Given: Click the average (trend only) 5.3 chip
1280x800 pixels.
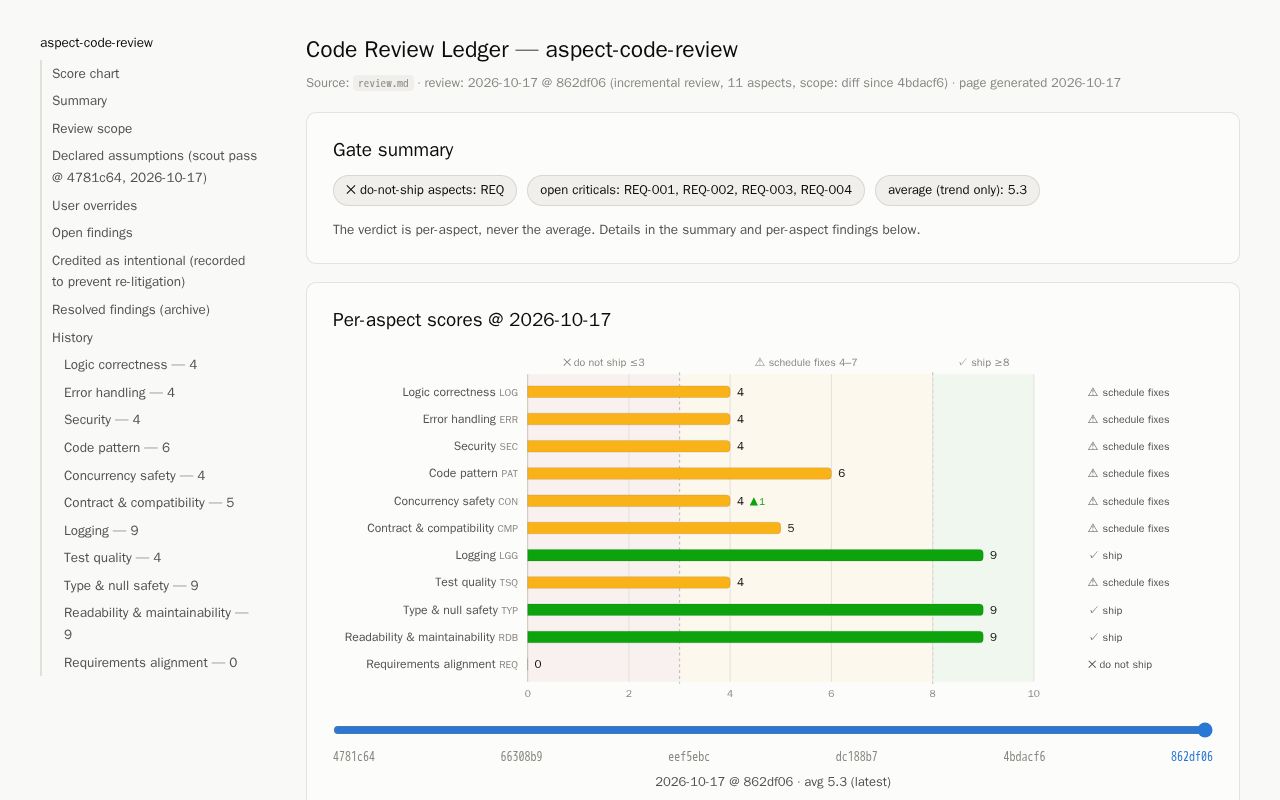Looking at the screenshot, I should (x=957, y=190).
